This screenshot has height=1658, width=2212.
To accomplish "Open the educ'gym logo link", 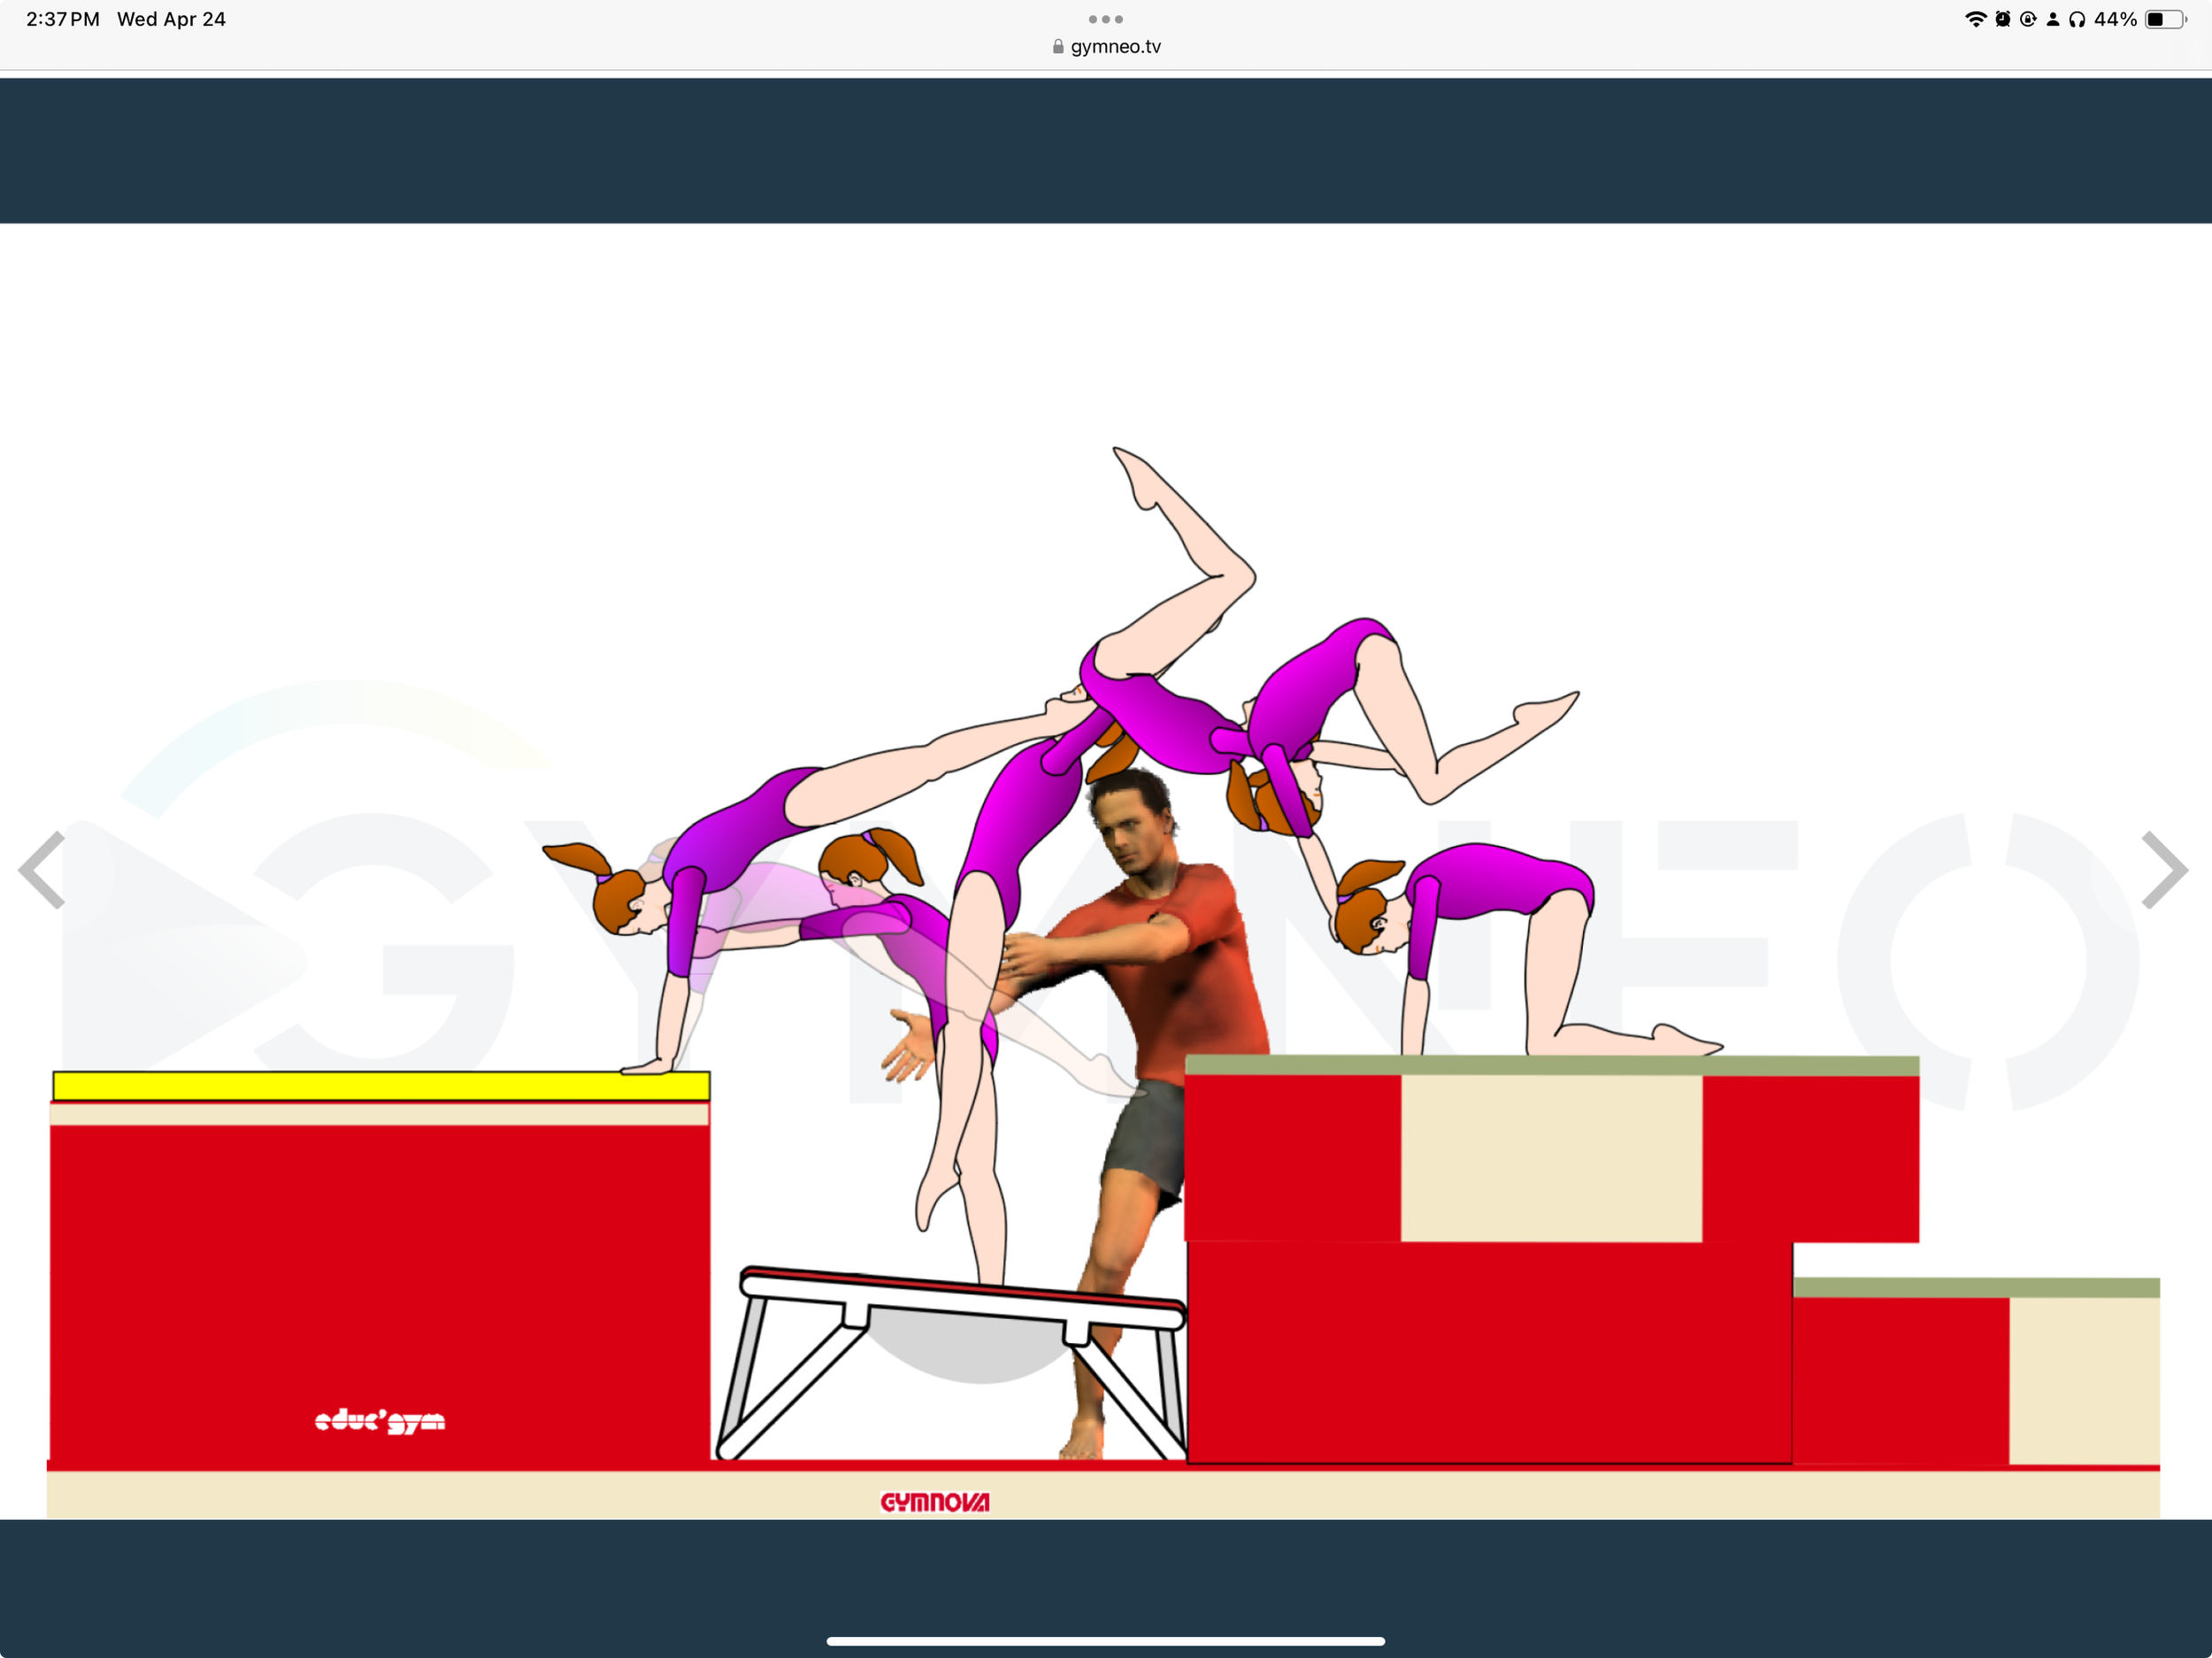I will tap(380, 1422).
